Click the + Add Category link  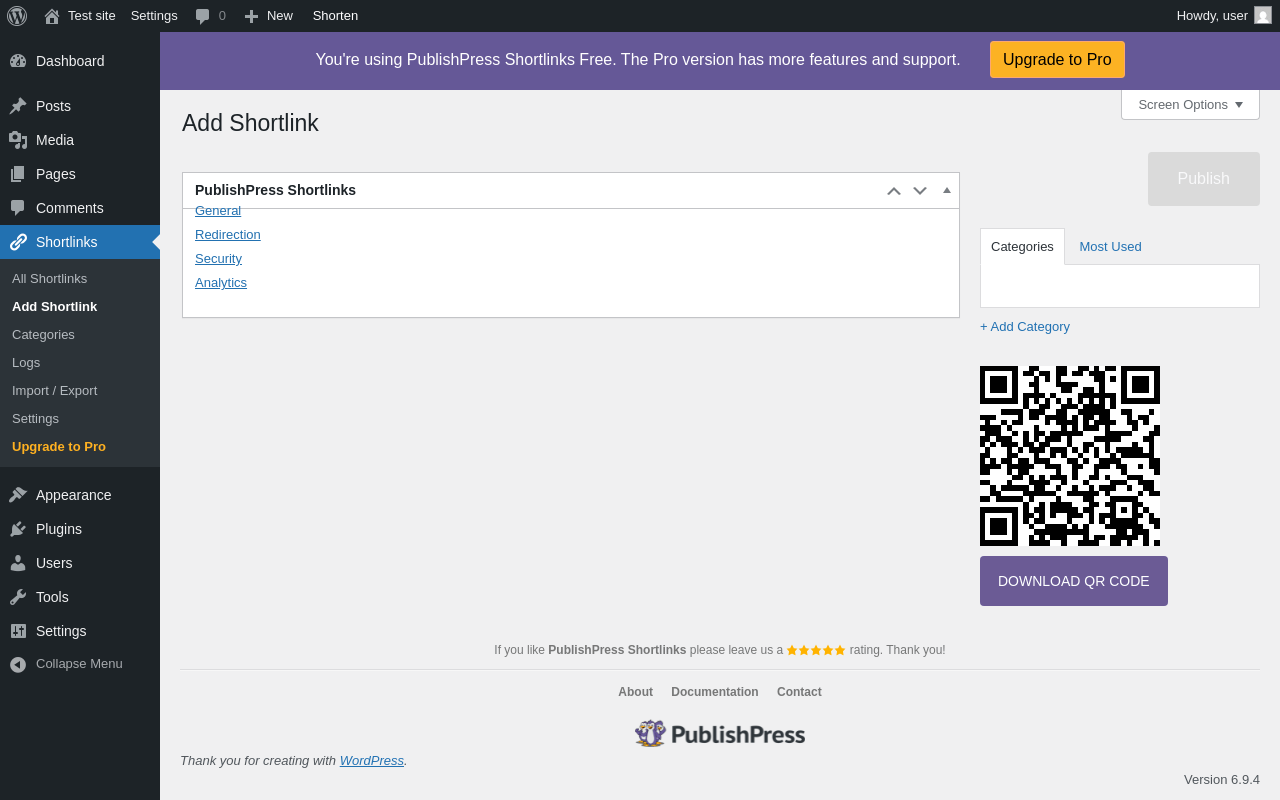click(1025, 326)
